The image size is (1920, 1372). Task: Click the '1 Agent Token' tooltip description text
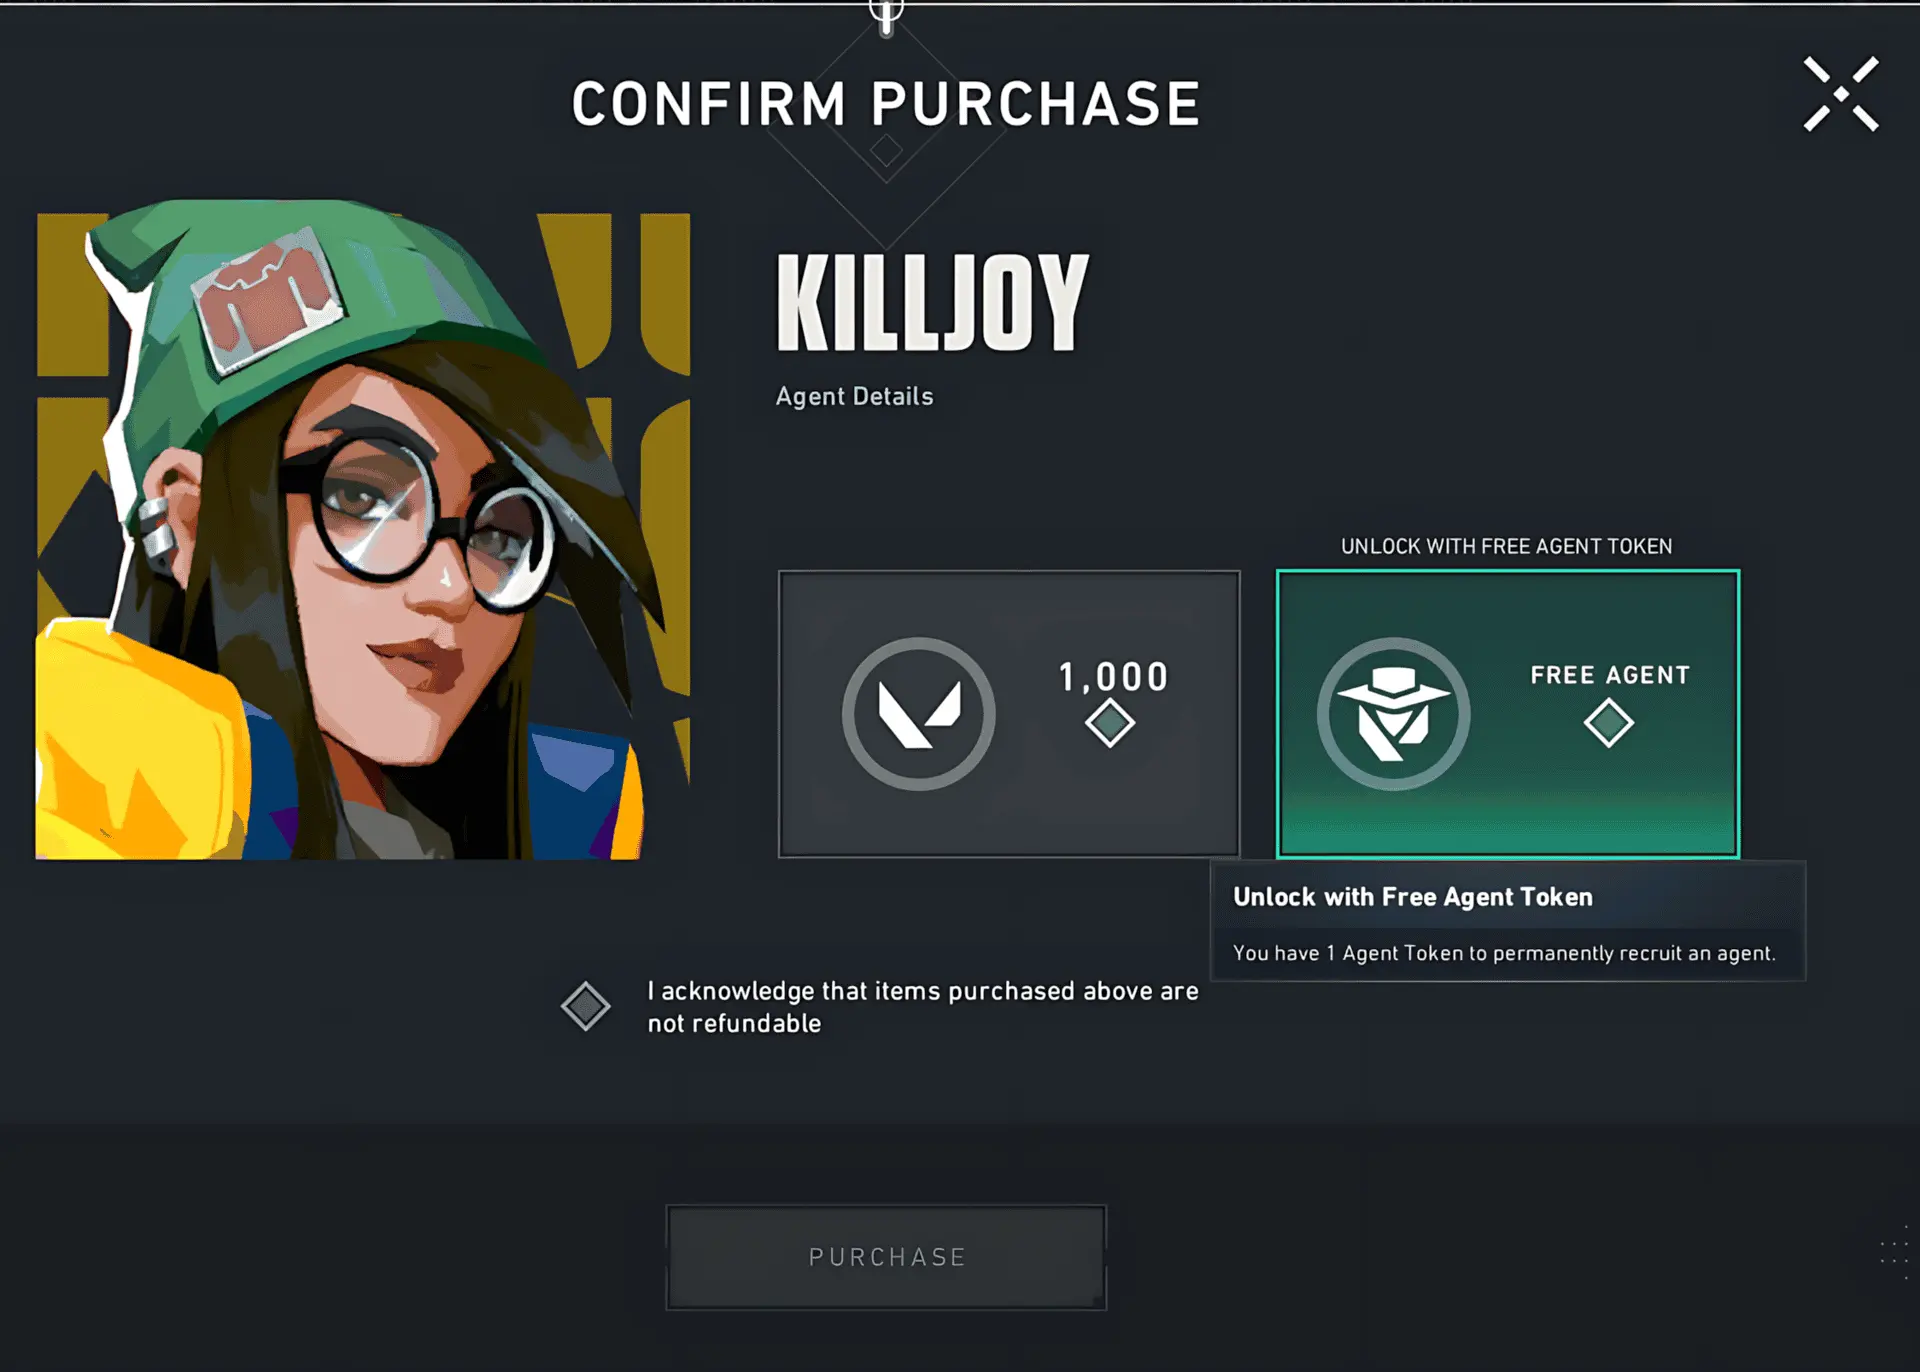[1505, 953]
